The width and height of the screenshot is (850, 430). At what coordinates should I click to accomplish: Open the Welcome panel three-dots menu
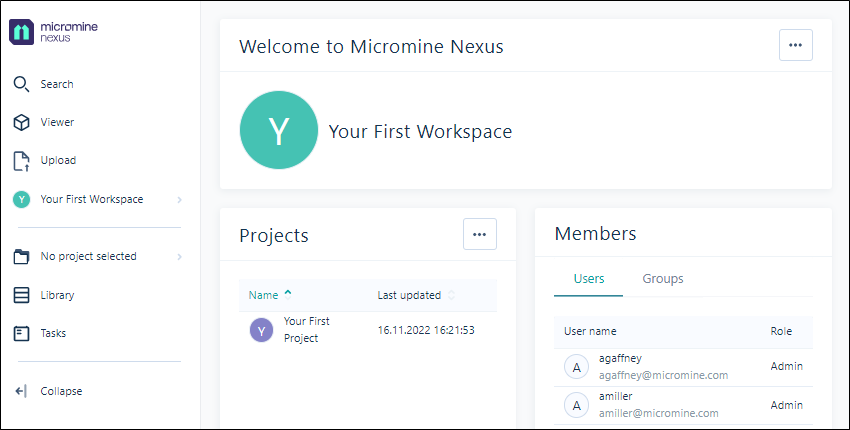[795, 45]
